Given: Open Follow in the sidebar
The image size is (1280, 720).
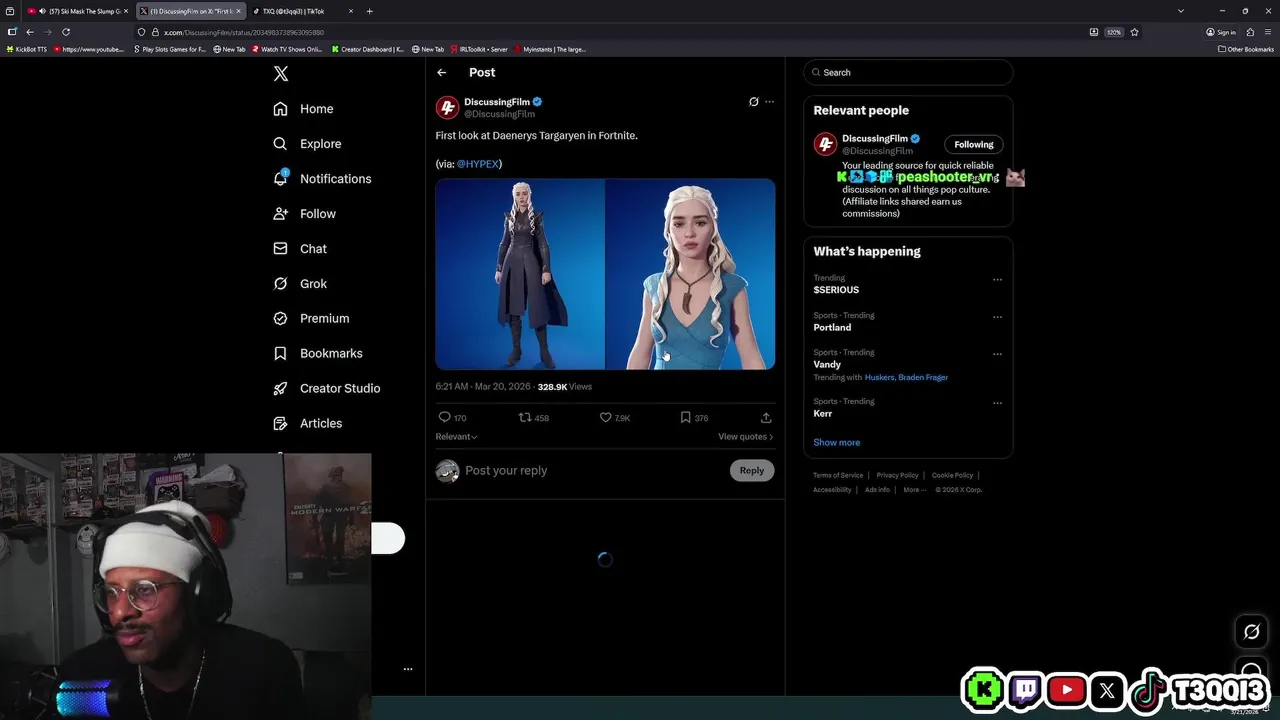Looking at the screenshot, I should click(x=304, y=214).
